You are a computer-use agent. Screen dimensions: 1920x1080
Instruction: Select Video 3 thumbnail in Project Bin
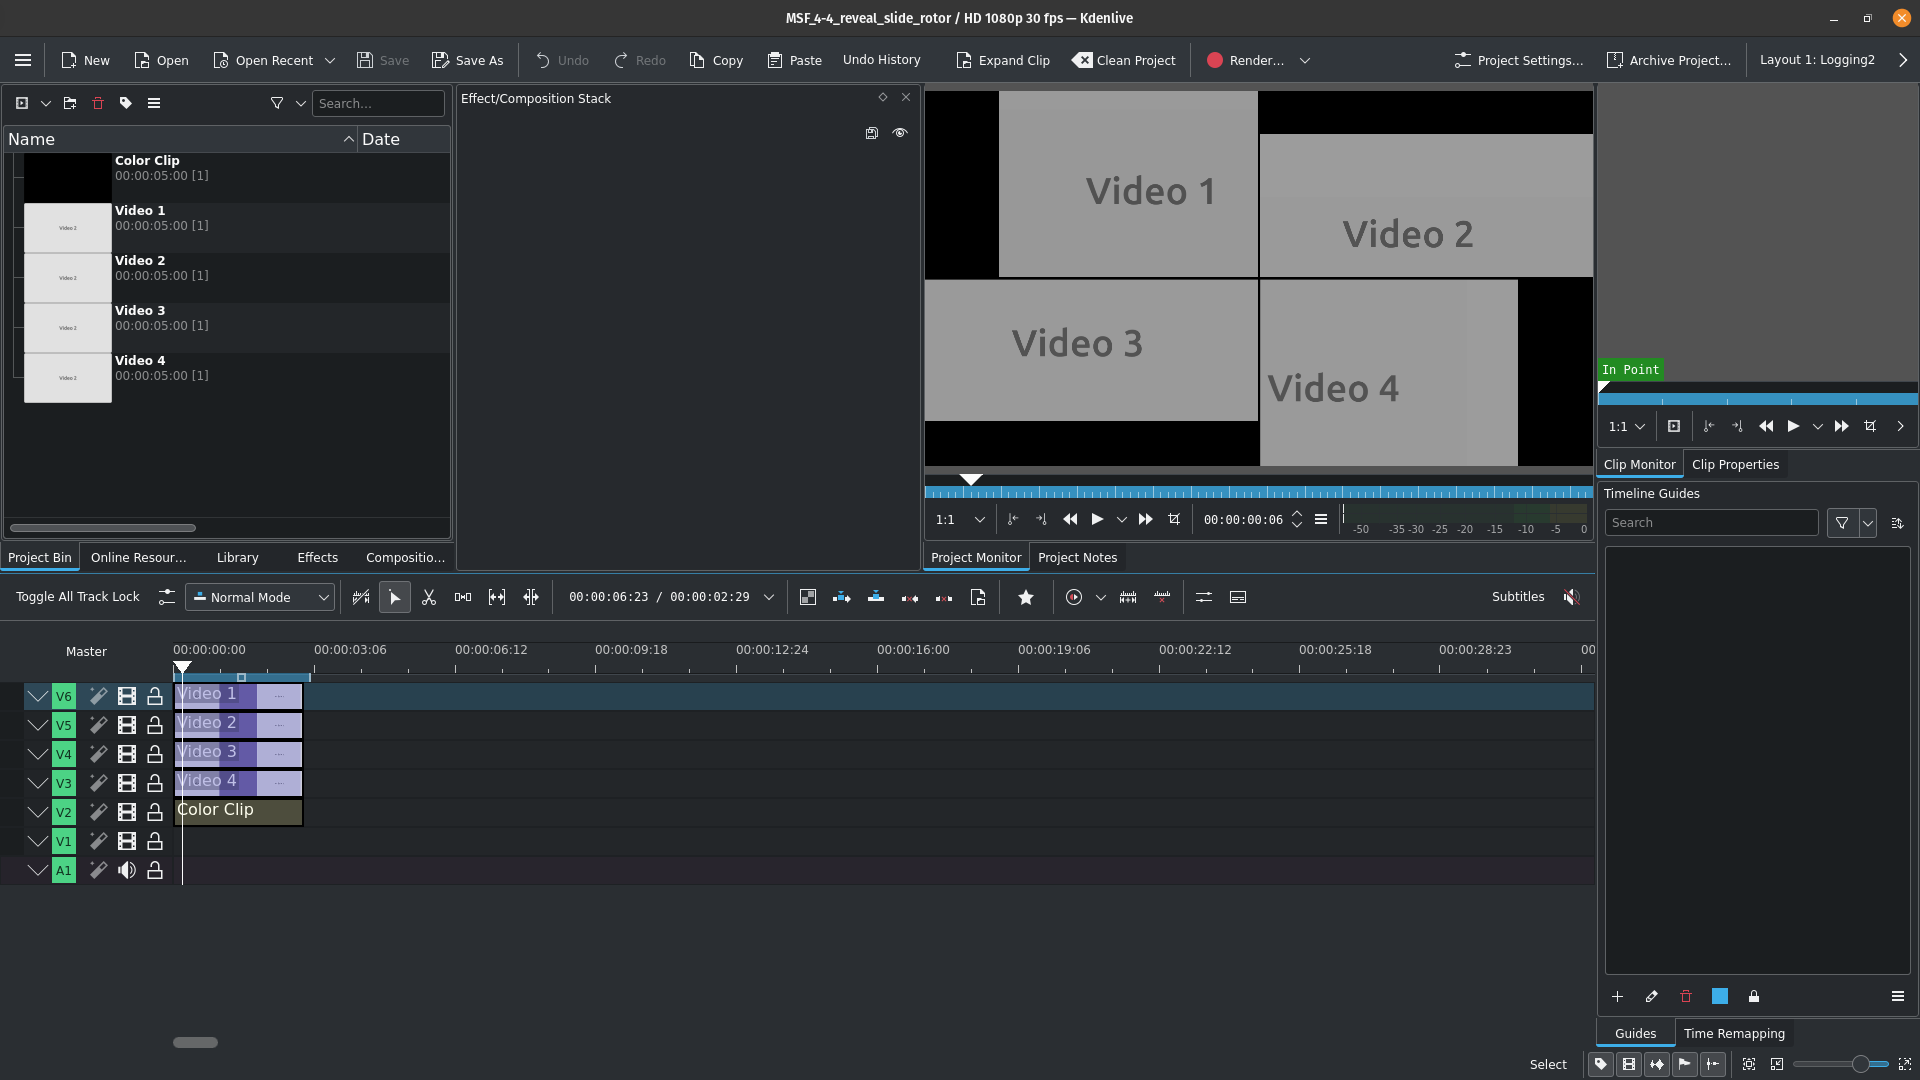coord(68,328)
